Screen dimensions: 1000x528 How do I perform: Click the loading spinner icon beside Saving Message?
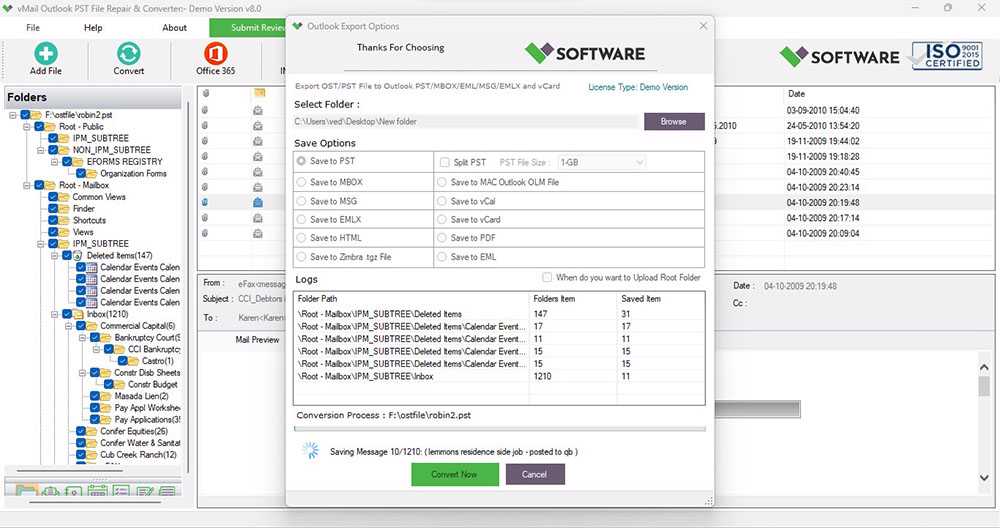coord(311,451)
